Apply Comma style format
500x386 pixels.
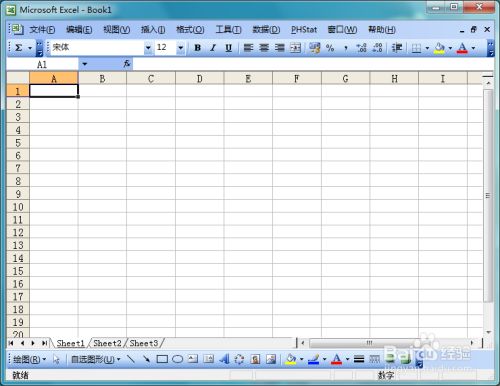[346, 48]
